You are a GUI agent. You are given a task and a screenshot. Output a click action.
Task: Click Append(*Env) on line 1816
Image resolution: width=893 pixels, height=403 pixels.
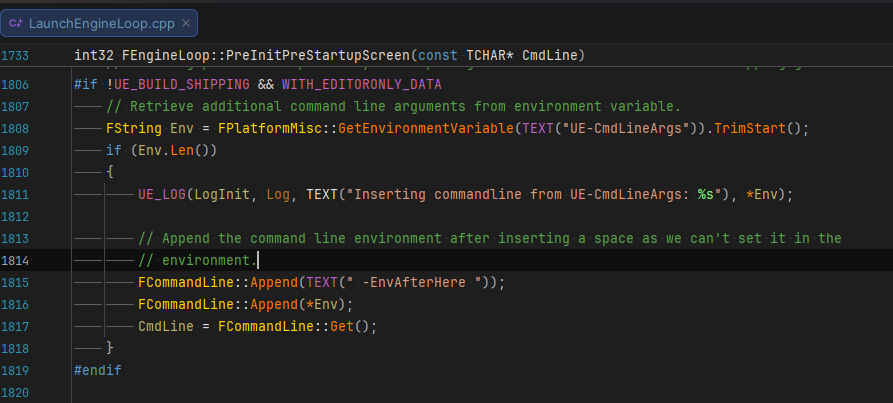297,305
